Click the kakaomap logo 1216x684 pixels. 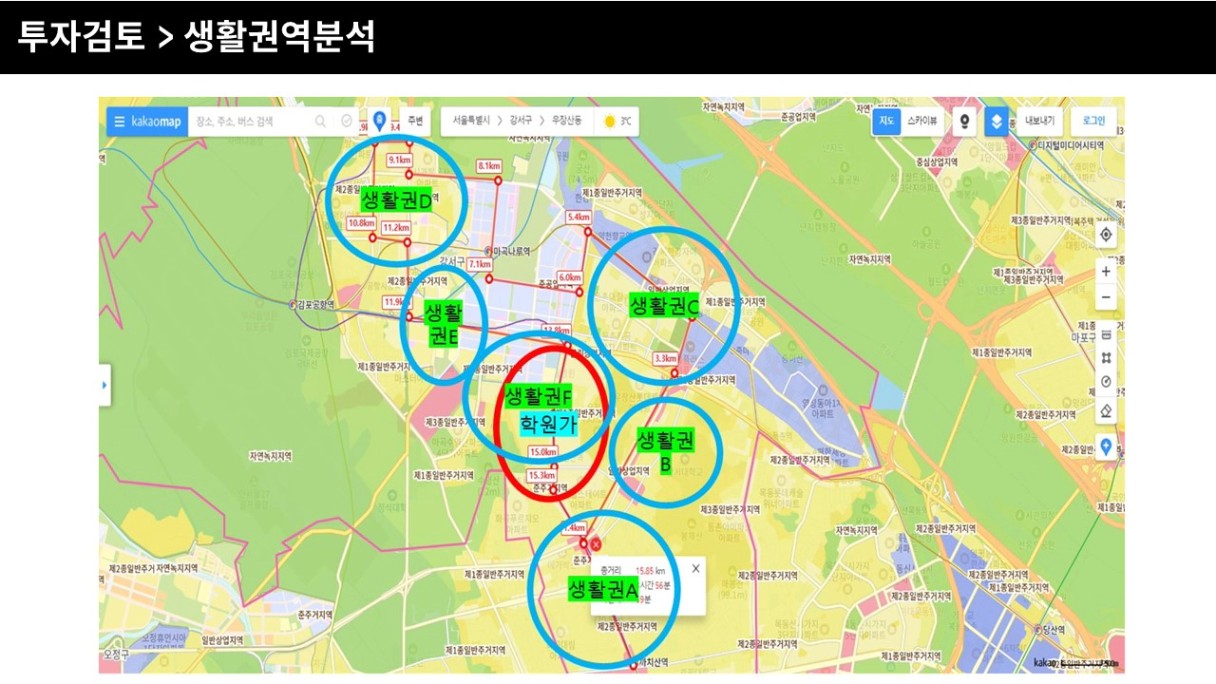(x=157, y=122)
